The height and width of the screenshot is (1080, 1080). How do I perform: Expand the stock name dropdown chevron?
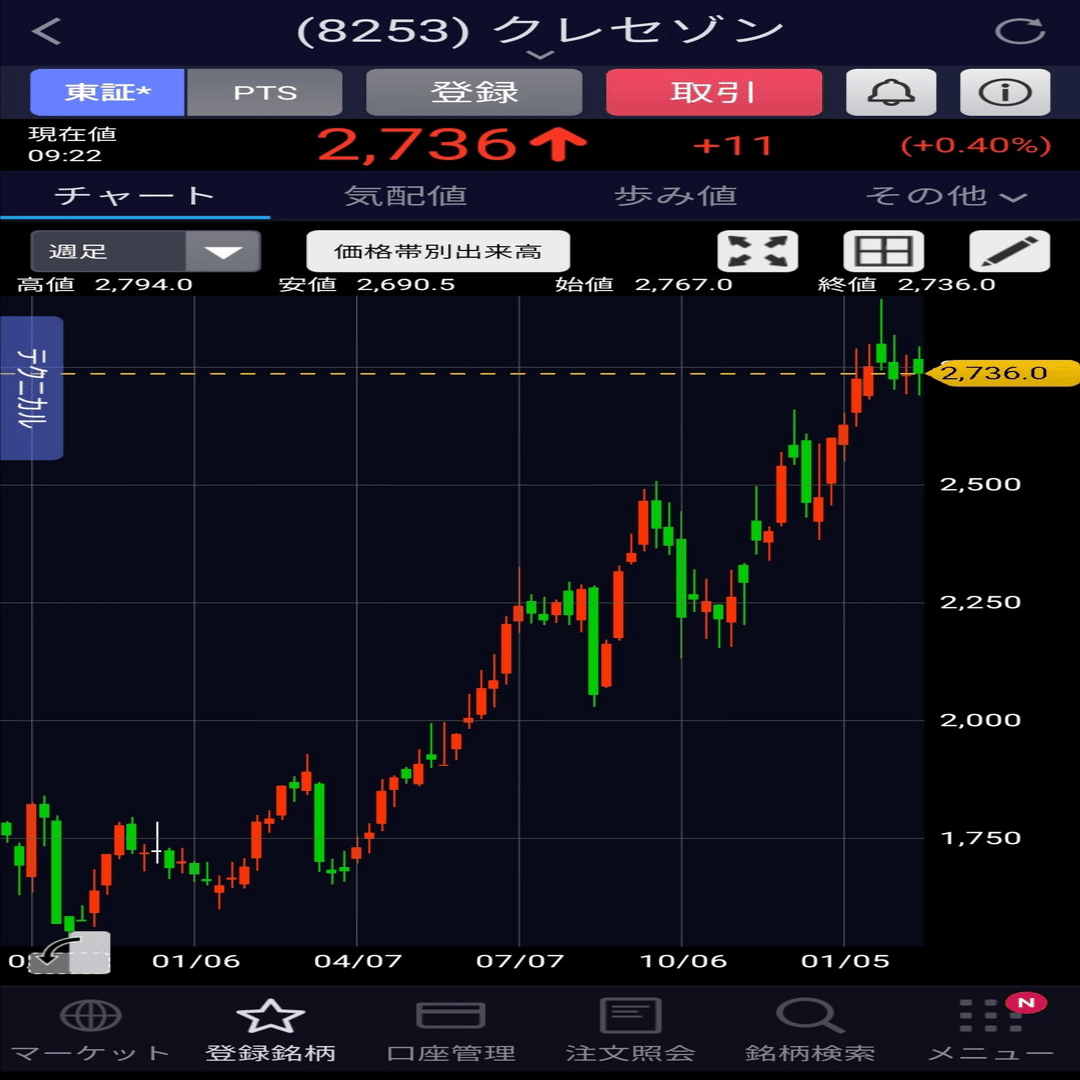(540, 55)
